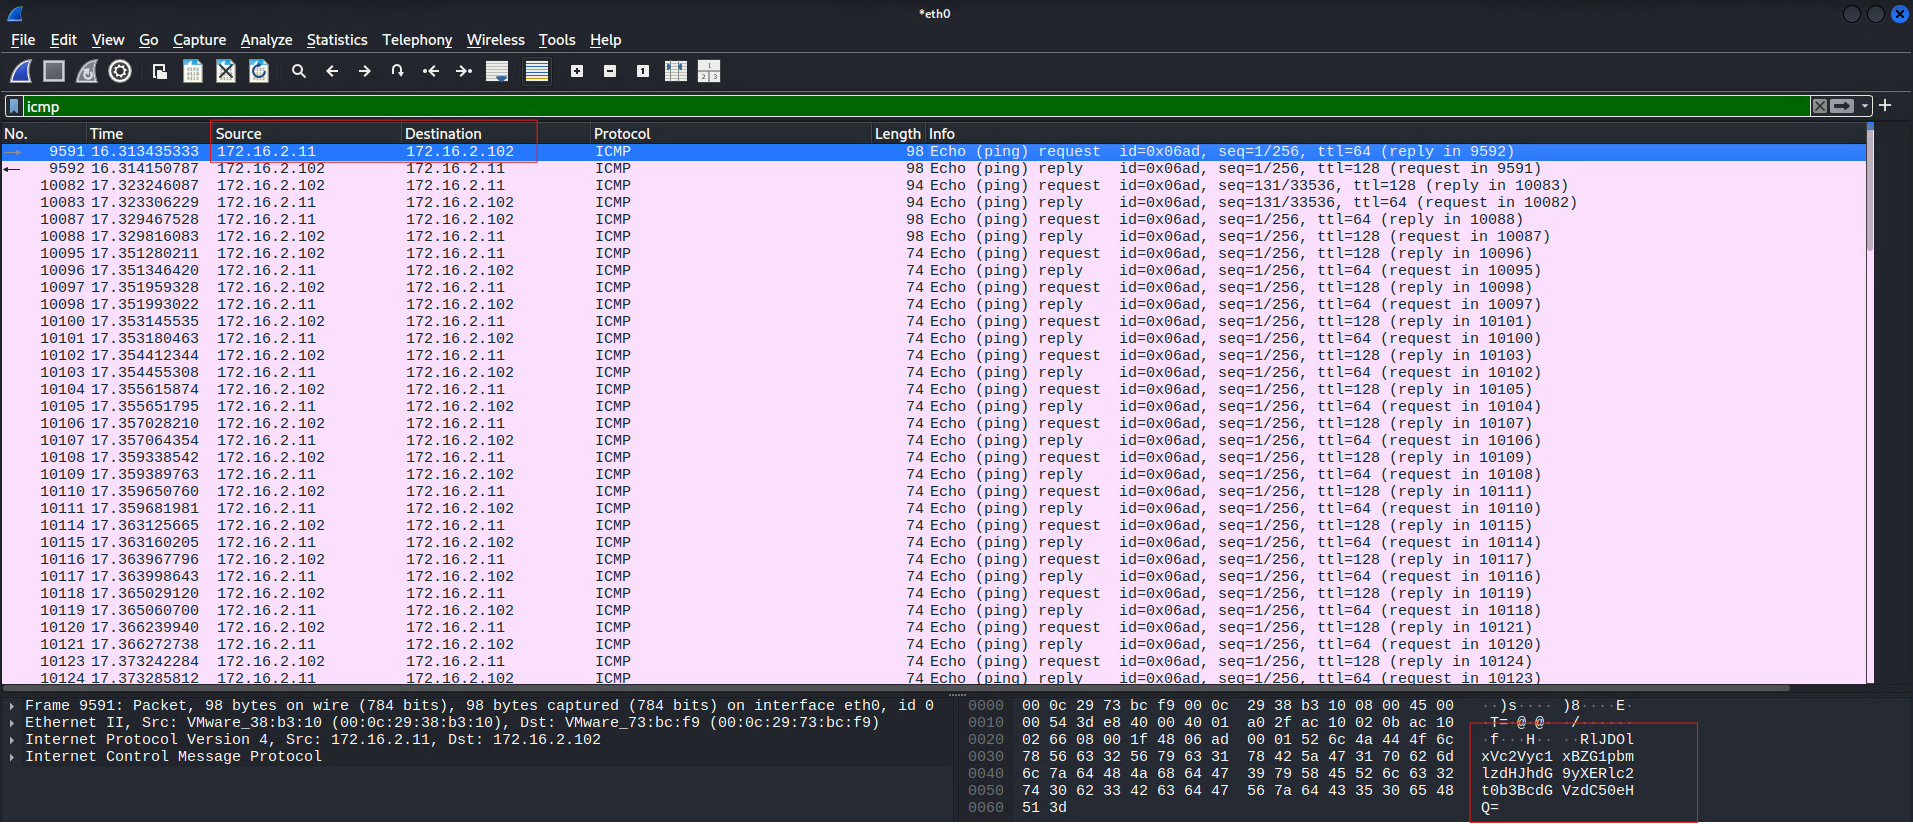Screen dimensions: 1913x824
Task: Sort by the Length column header
Action: pyautogui.click(x=898, y=134)
